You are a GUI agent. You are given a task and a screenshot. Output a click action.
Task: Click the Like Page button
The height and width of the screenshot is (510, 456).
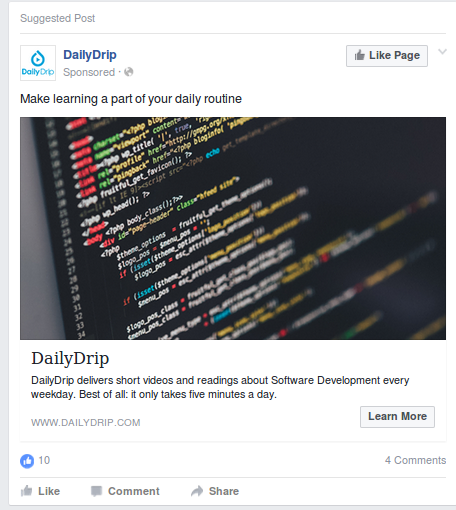coord(387,56)
